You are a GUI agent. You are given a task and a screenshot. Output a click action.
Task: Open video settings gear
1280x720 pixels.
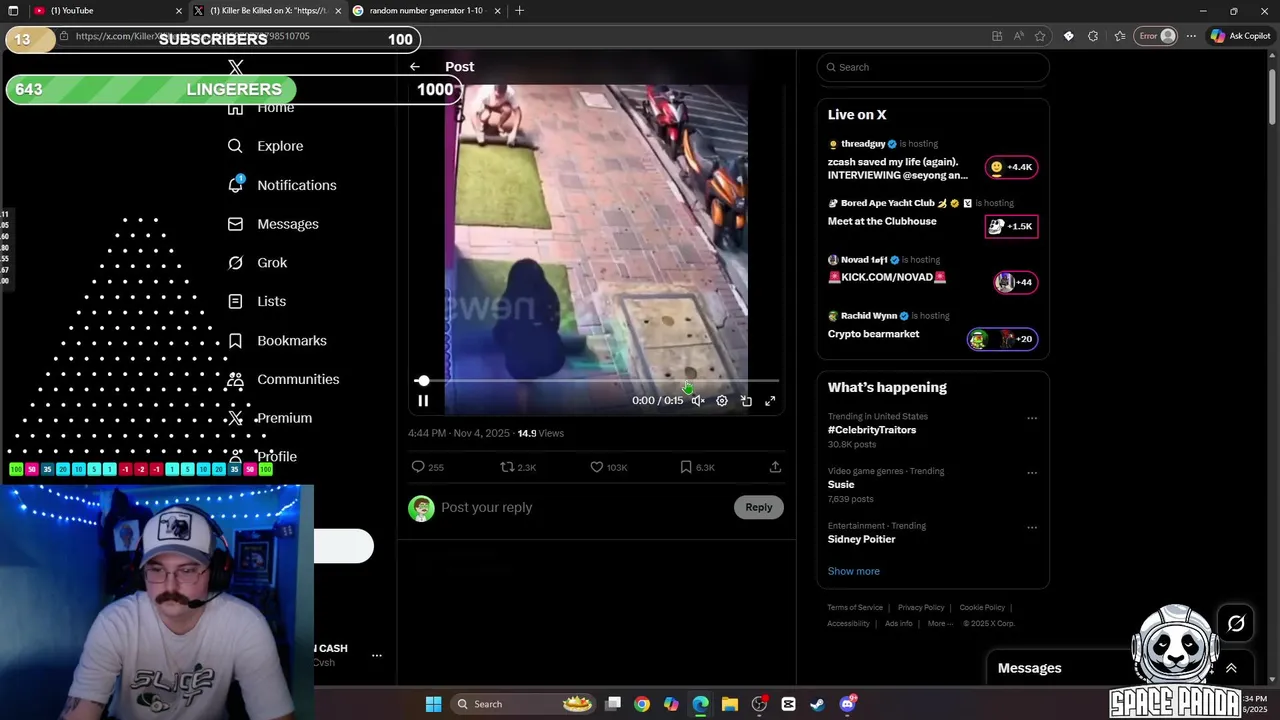click(x=722, y=401)
